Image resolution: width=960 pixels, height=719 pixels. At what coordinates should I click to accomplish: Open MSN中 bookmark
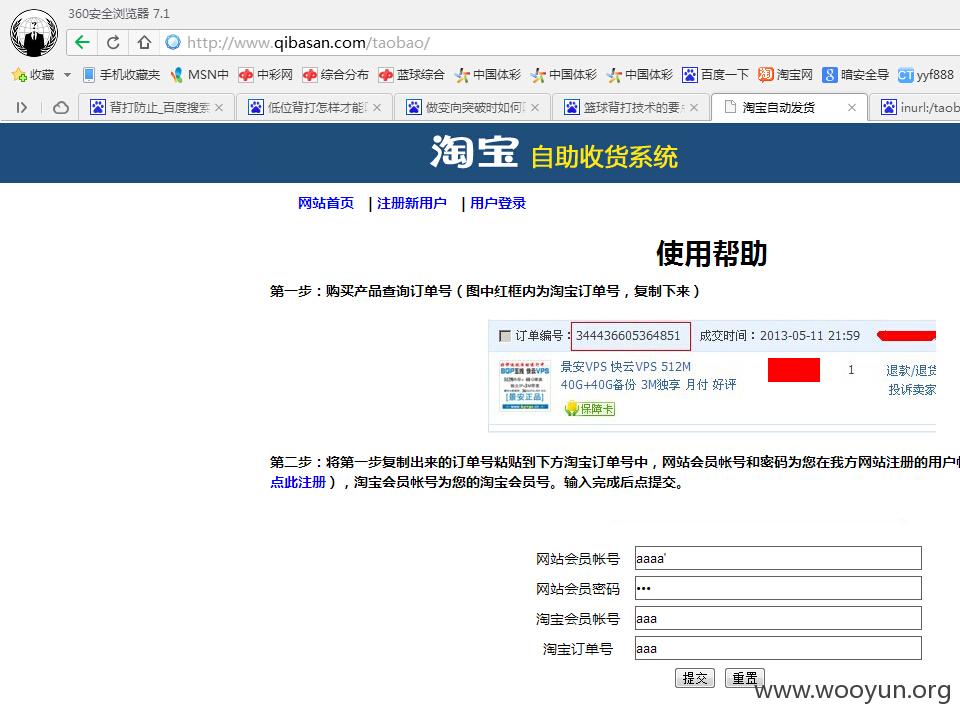[x=200, y=75]
